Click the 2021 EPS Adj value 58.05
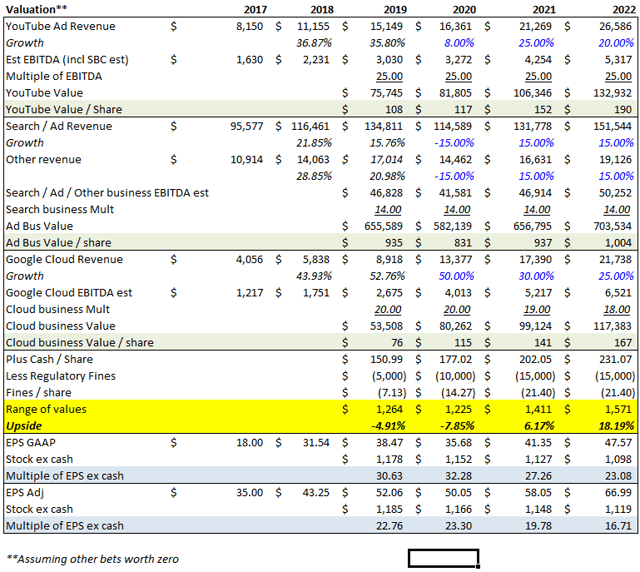640x572 pixels. (x=538, y=493)
